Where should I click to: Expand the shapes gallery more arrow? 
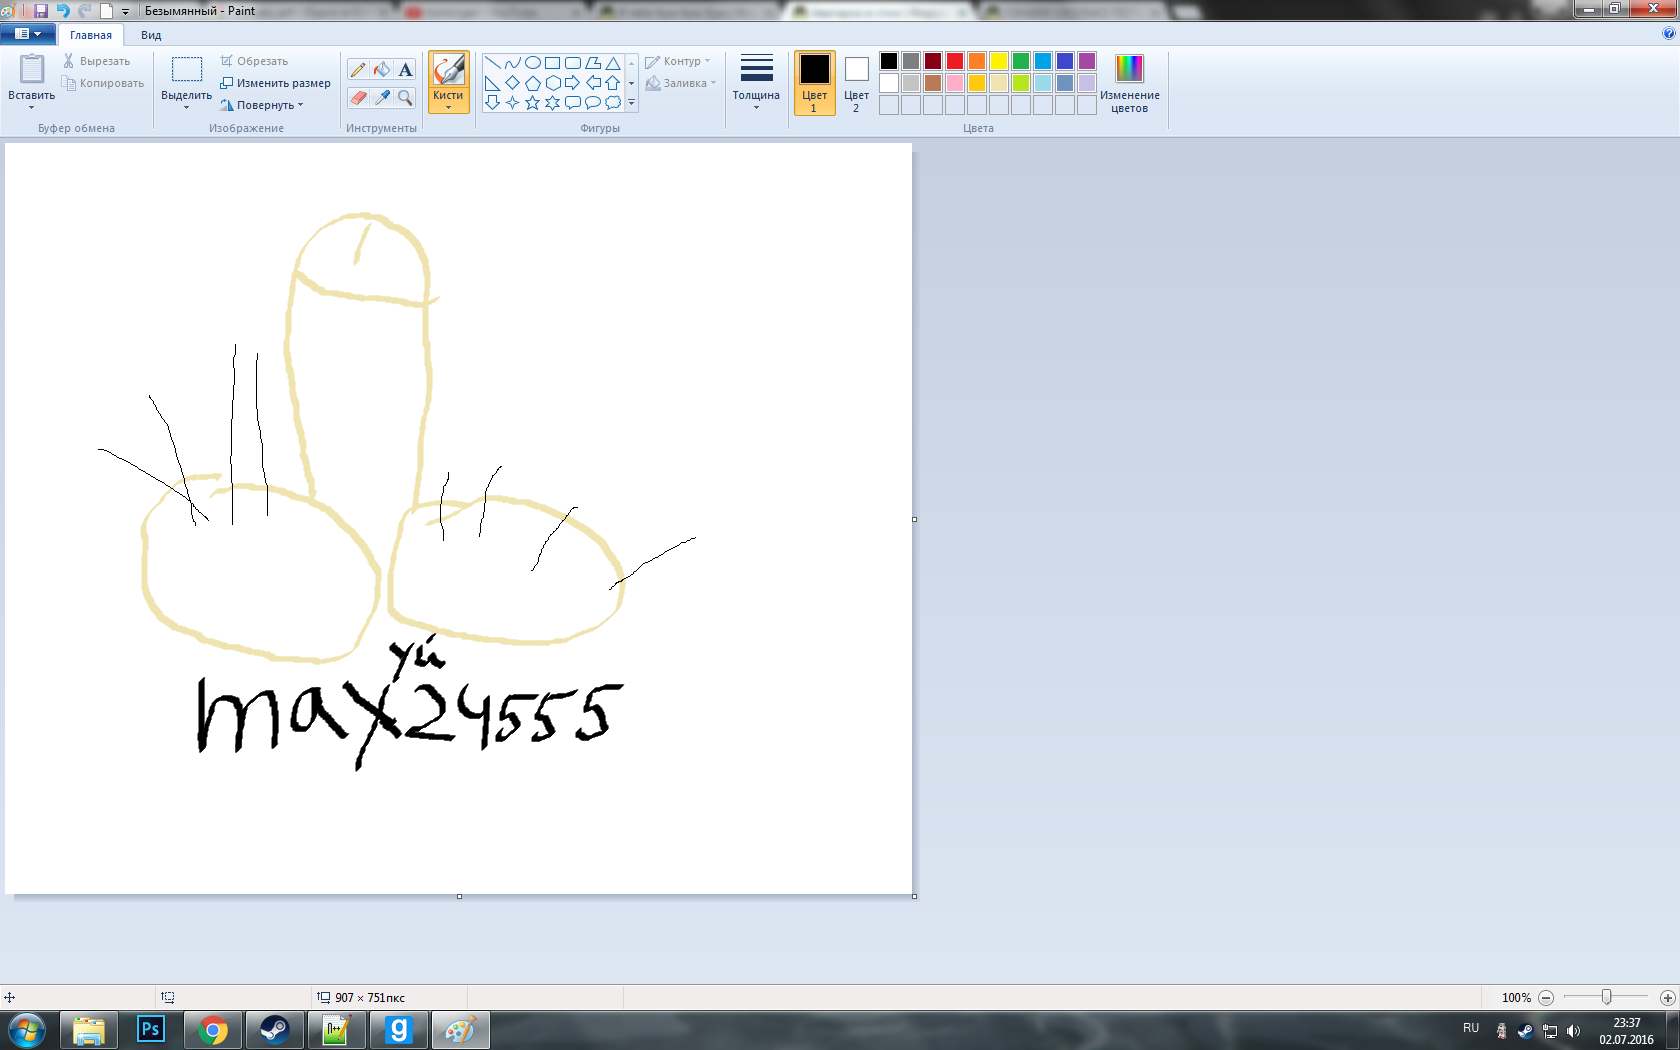tap(631, 102)
